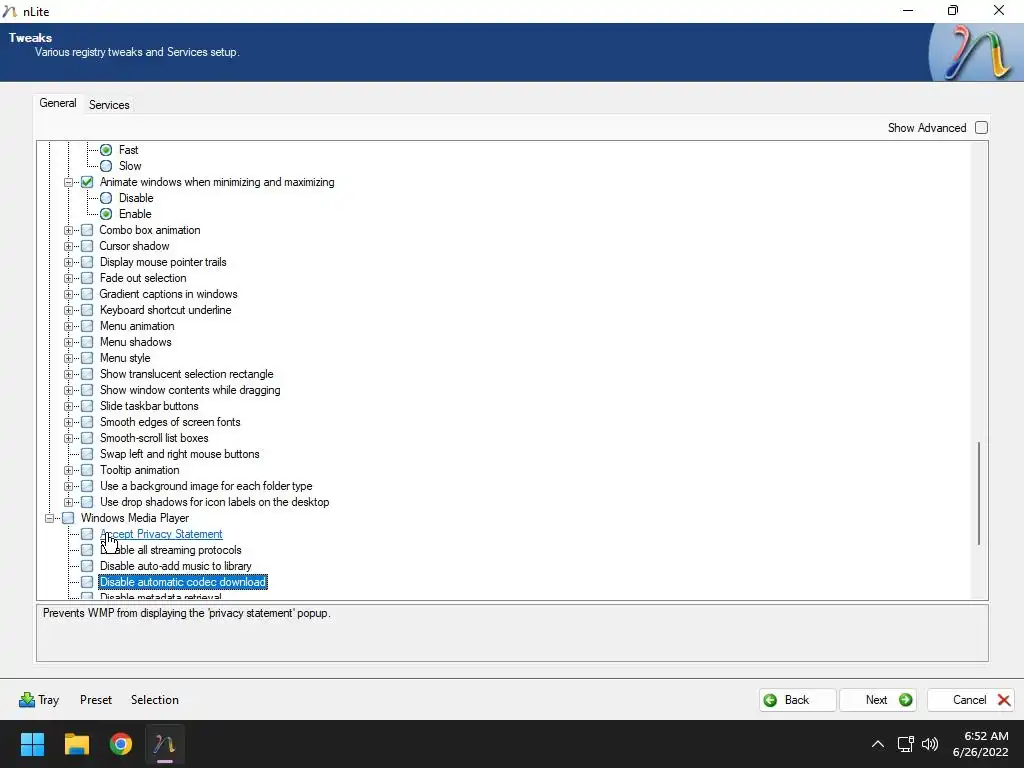
Task: Click the Next button
Action: click(878, 700)
